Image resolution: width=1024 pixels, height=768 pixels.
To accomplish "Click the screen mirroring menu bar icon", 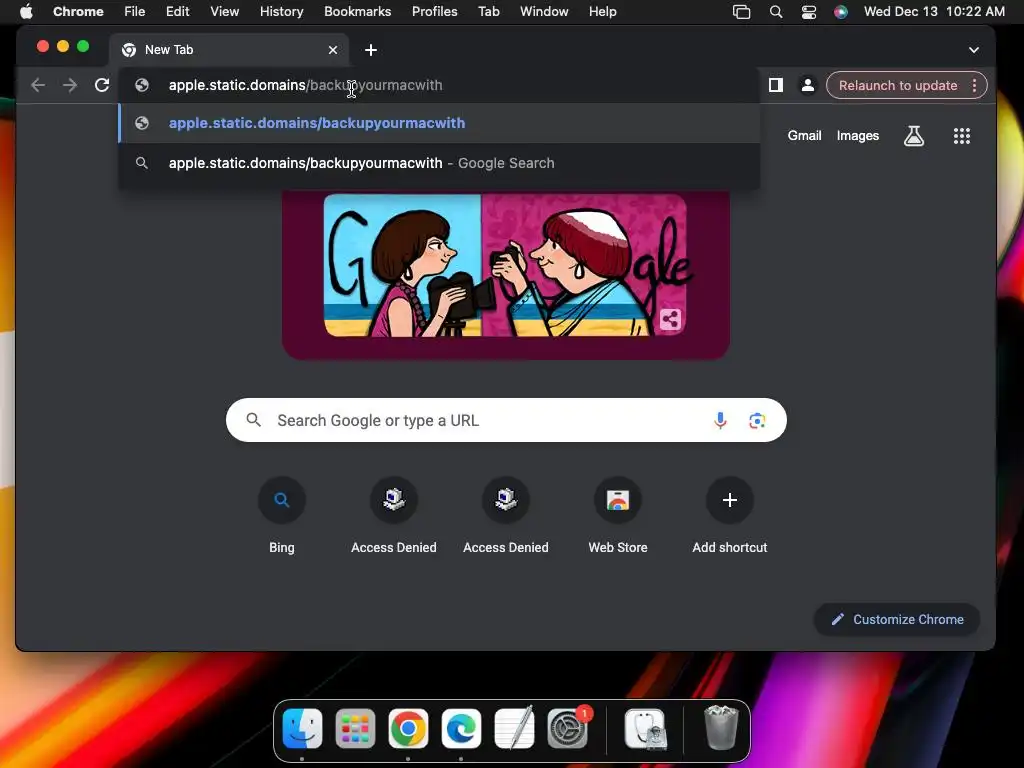I will coord(741,12).
